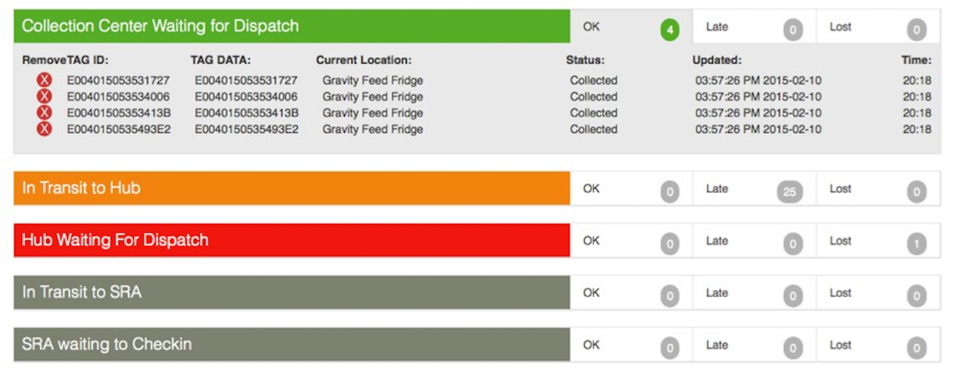Click Lost badge showing 1 for Hub Waiting

pos(916,244)
